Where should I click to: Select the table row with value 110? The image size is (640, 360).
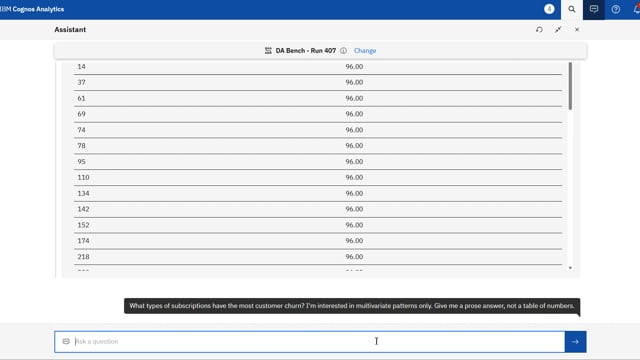click(318, 178)
